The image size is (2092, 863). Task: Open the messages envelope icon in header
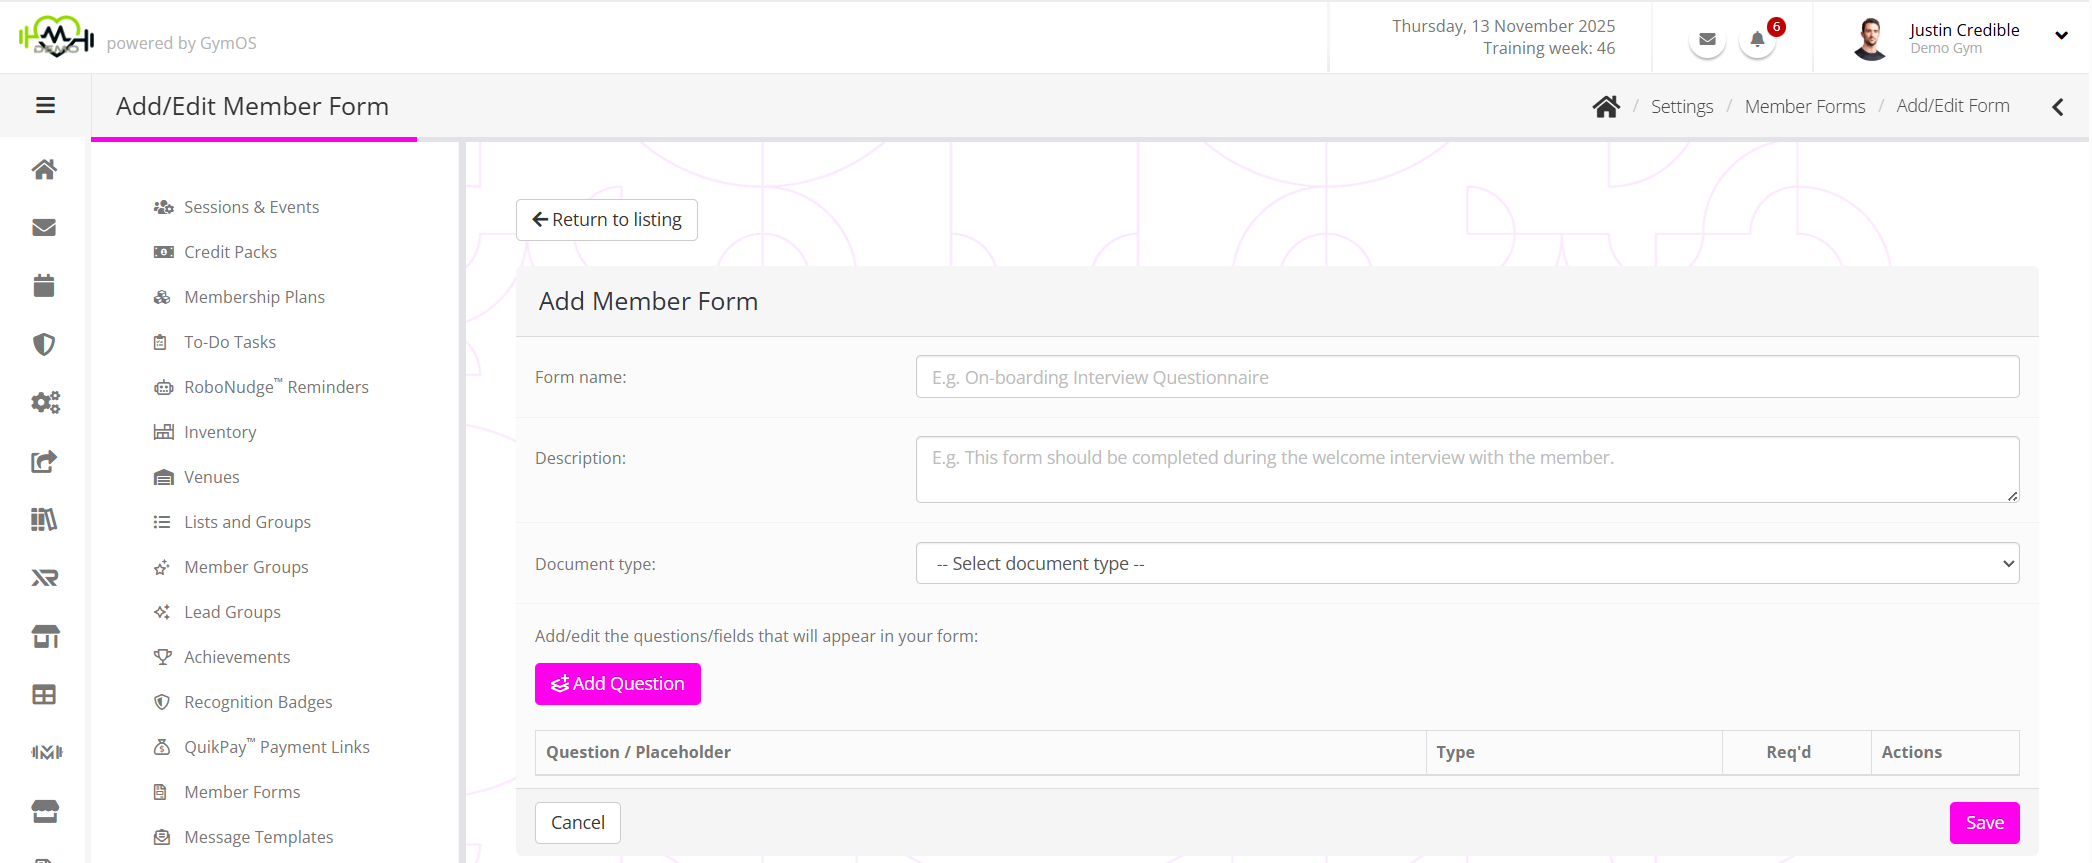[x=1707, y=41]
